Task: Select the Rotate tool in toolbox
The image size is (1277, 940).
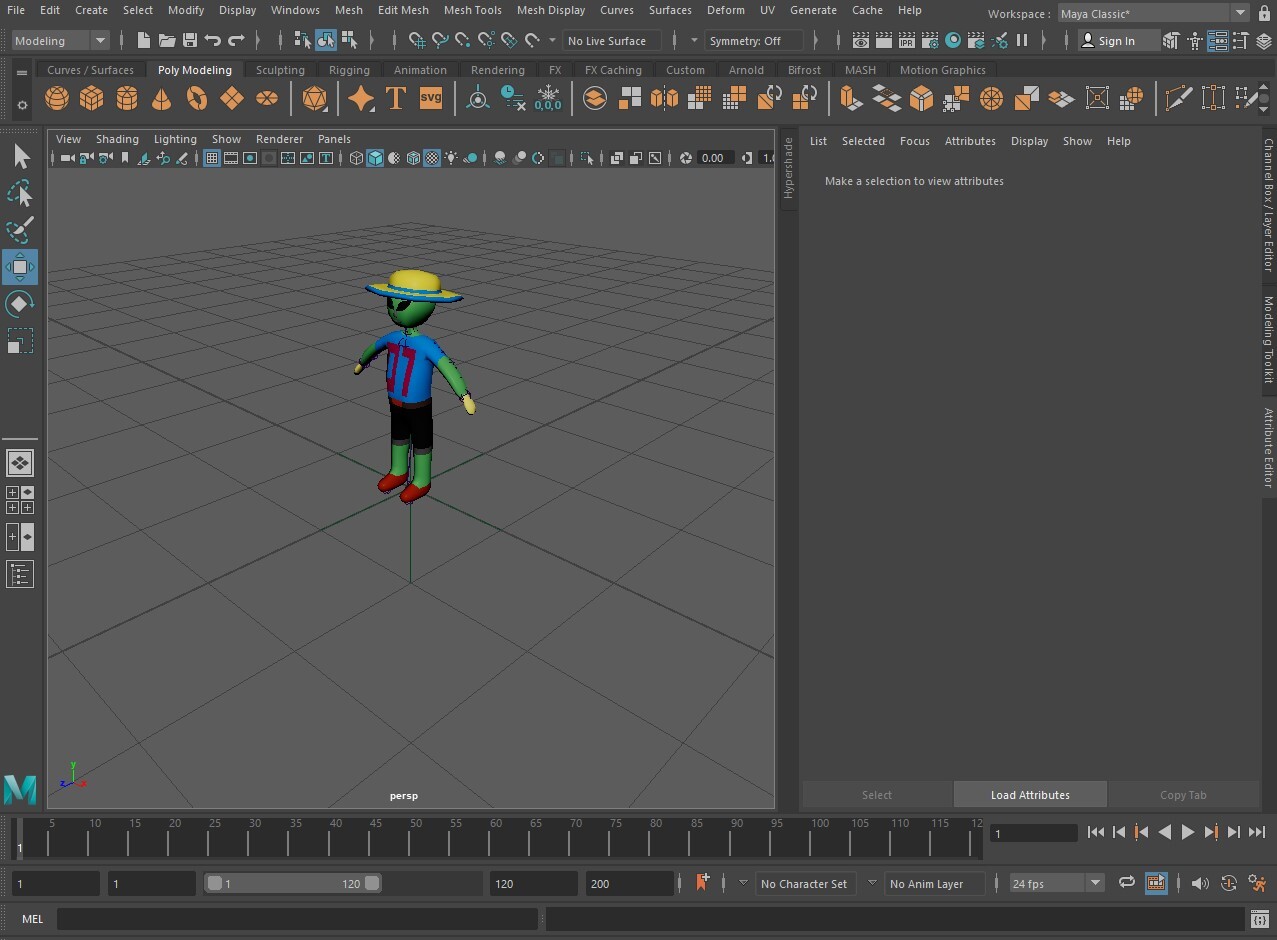Action: point(20,303)
